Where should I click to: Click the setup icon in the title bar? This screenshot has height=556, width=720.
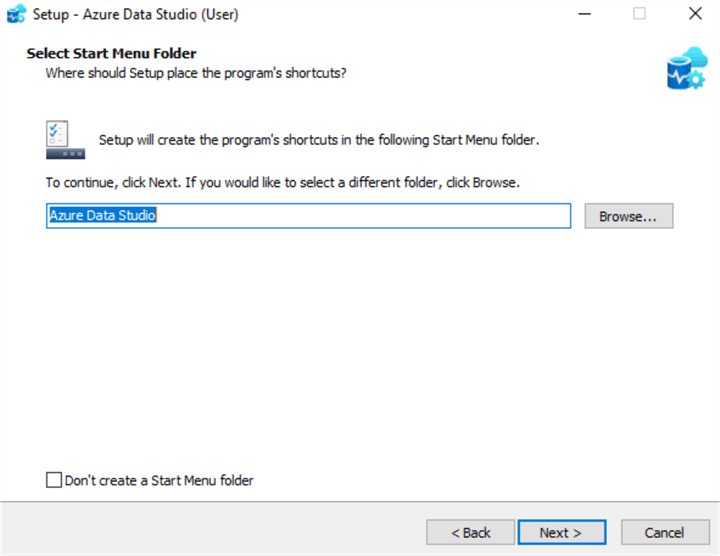tap(16, 15)
